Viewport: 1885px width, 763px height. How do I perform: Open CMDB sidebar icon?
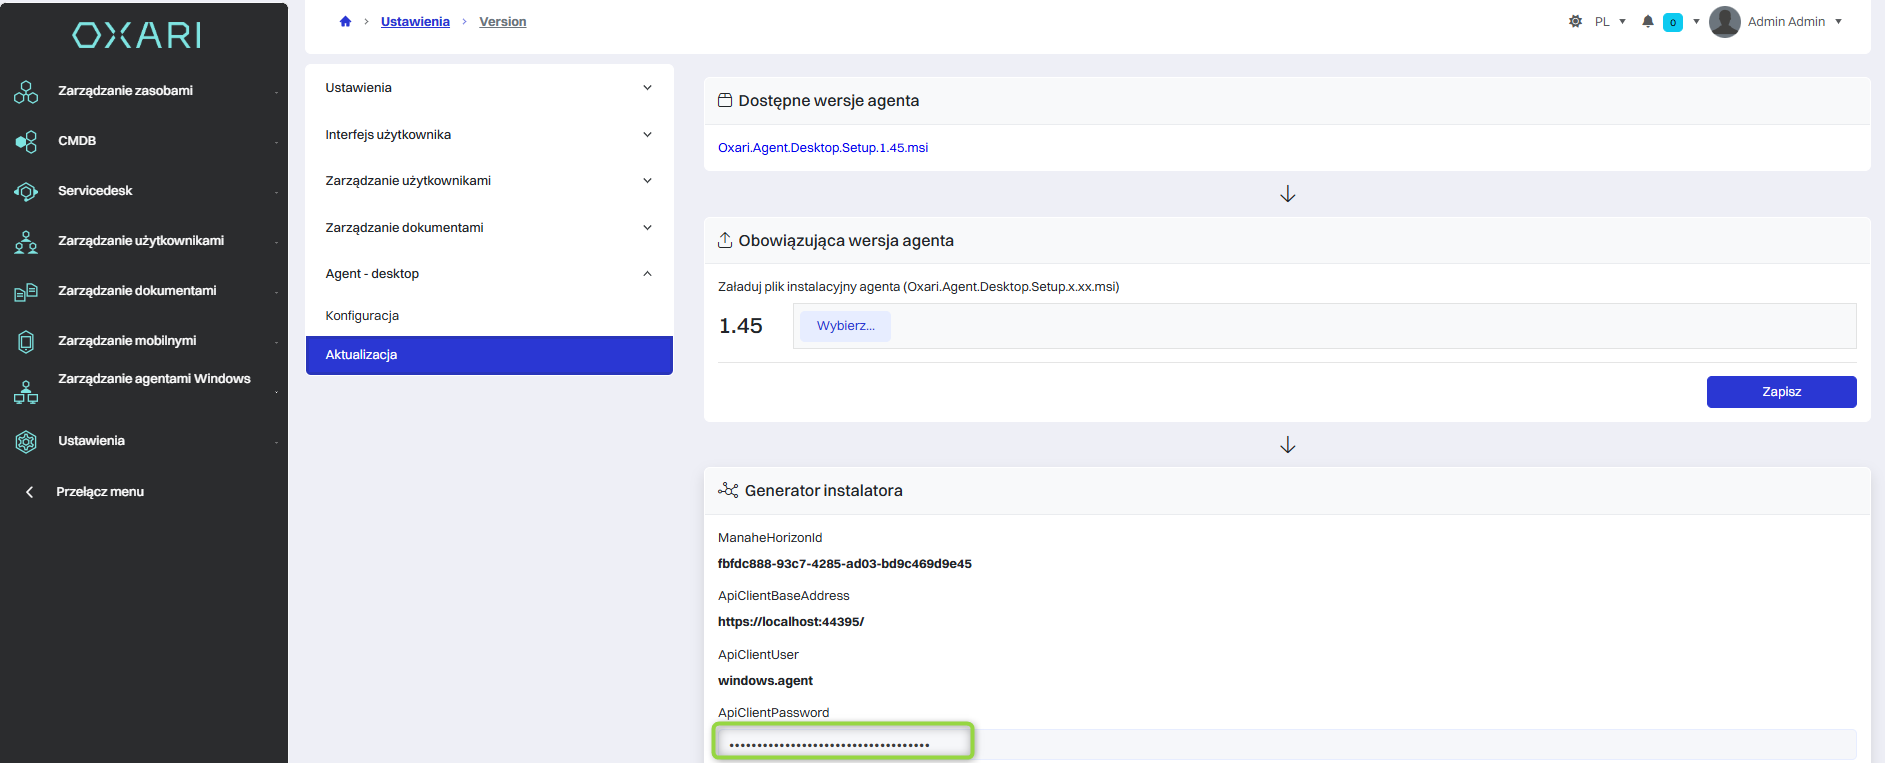(x=26, y=141)
